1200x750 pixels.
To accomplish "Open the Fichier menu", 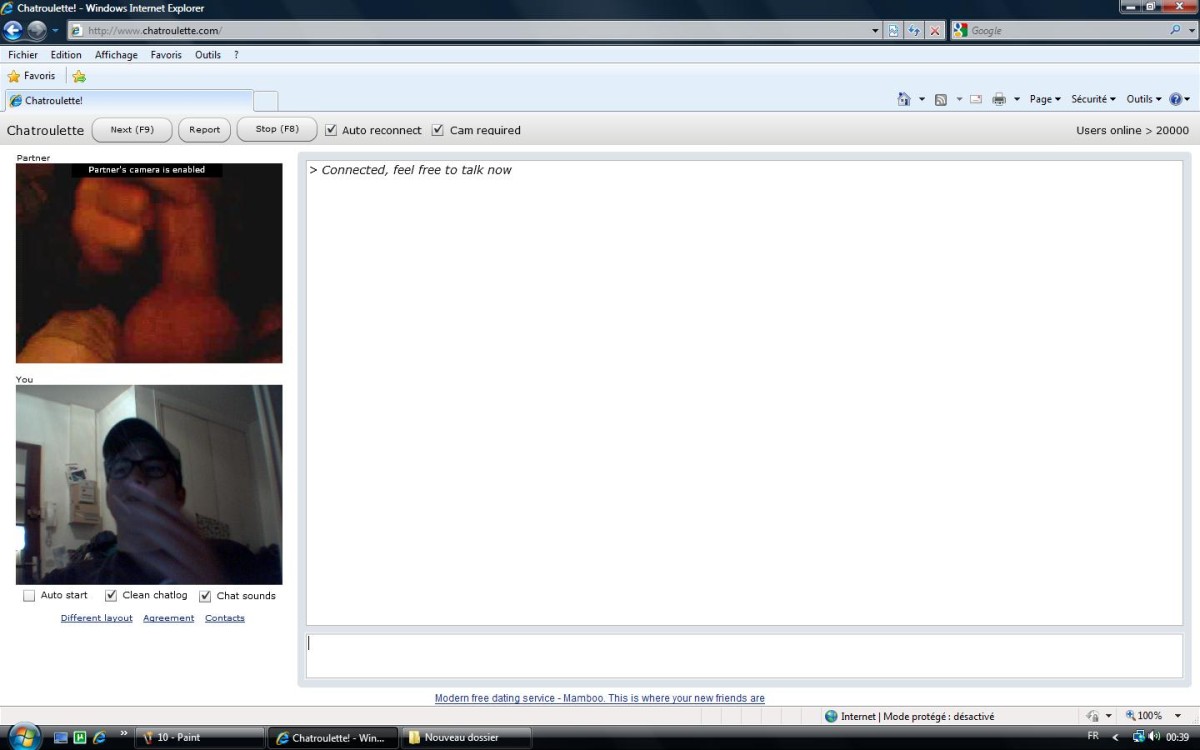I will pos(23,55).
